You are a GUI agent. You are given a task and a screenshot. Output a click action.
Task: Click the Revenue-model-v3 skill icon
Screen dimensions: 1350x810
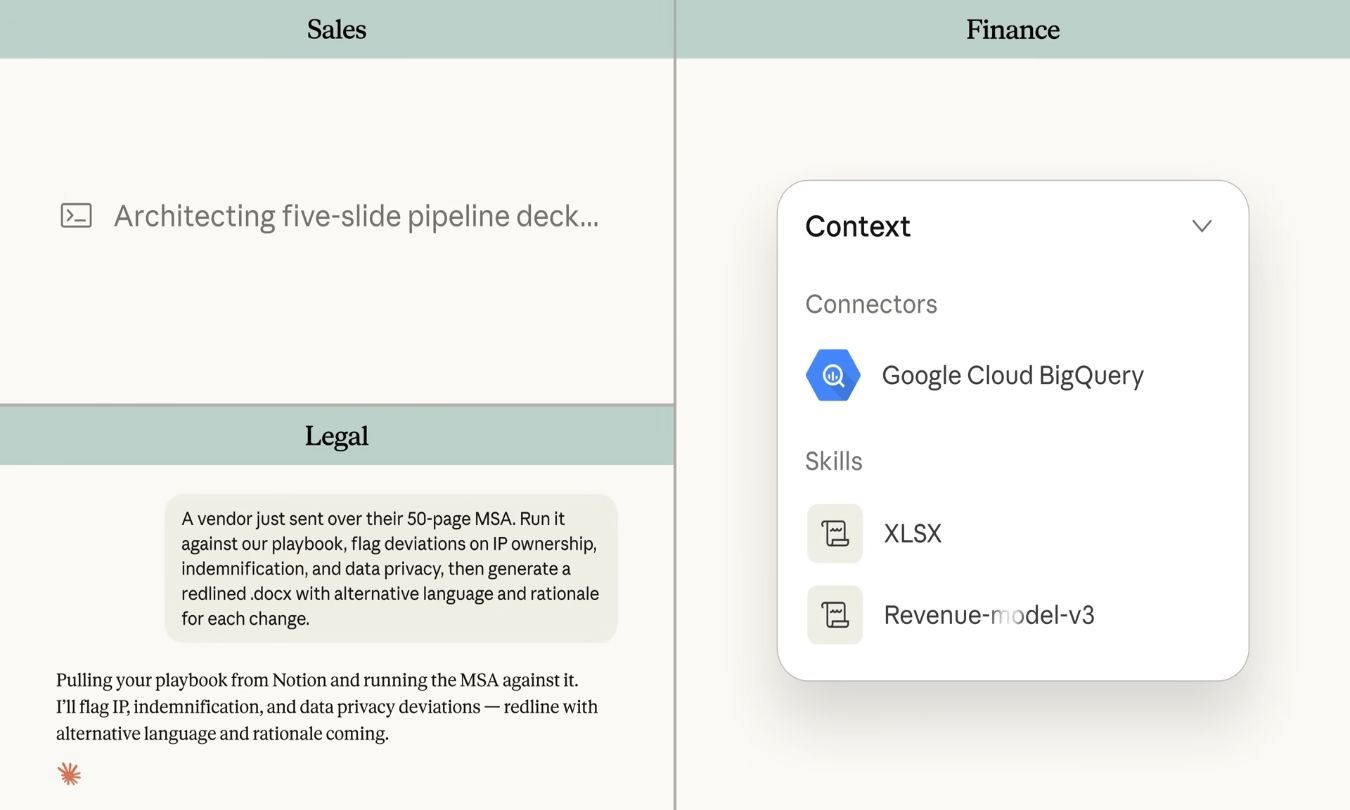(x=835, y=614)
